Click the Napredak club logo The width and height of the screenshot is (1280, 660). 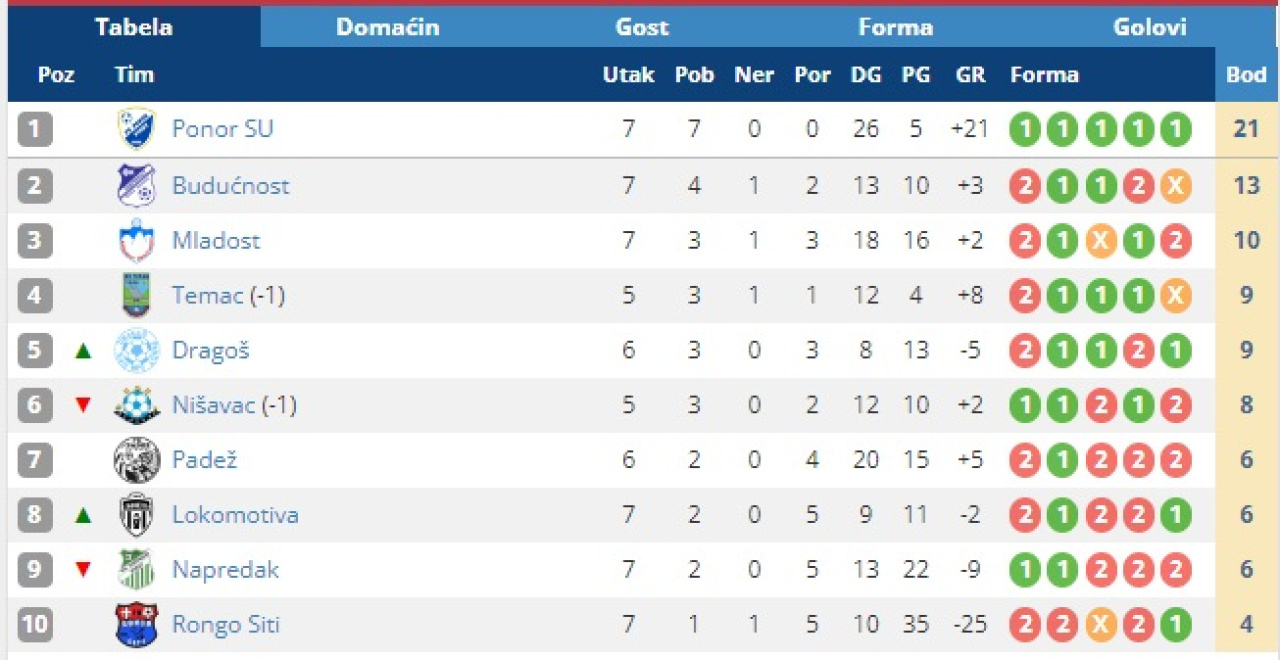click(136, 570)
